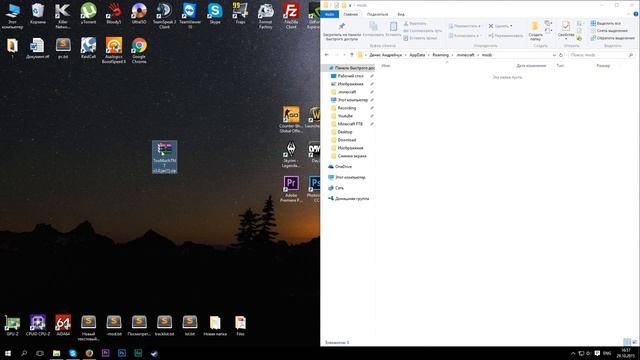Open Steam from taskbar
640x360 pixels.
154,353
